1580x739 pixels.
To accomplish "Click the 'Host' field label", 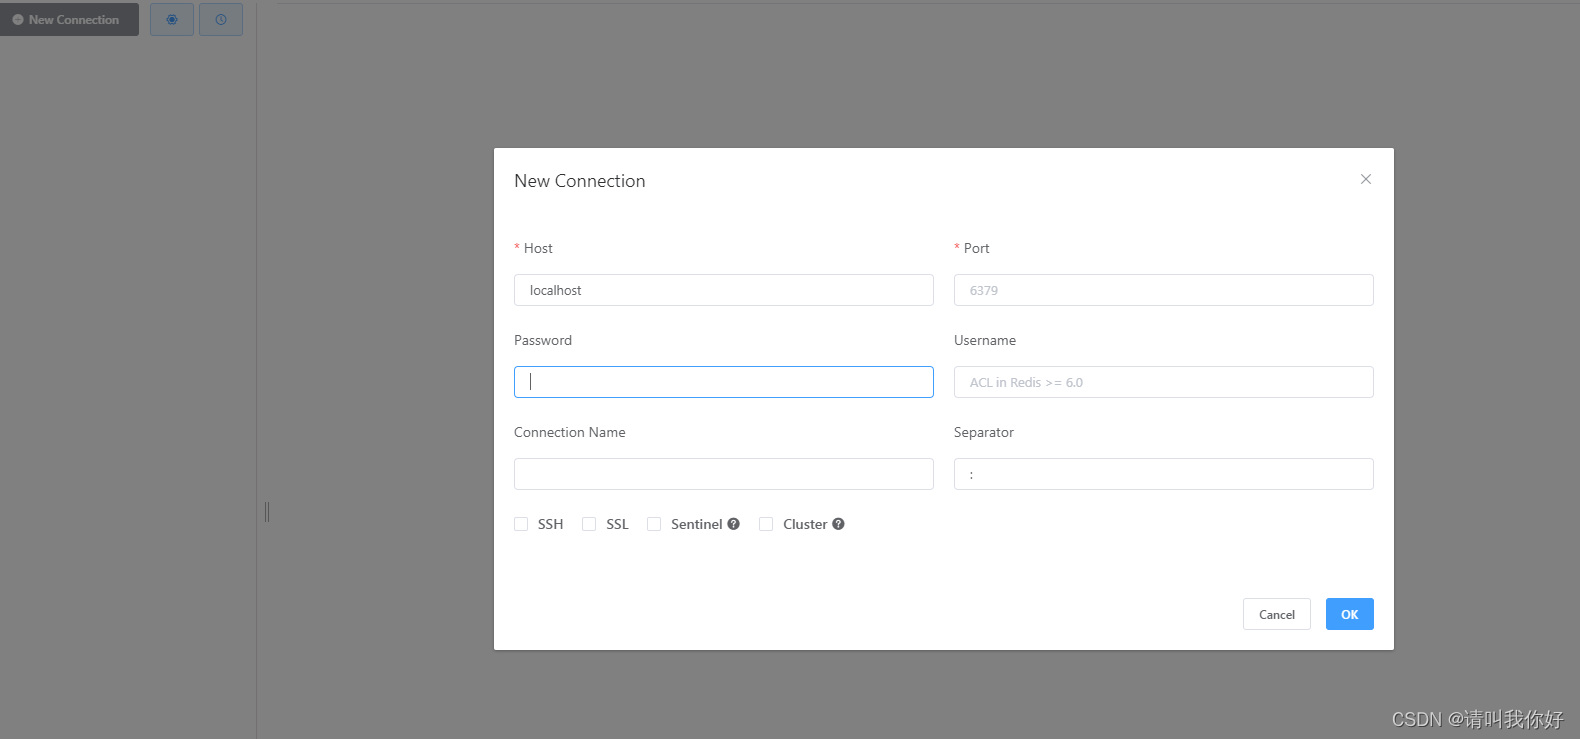I will tap(538, 248).
